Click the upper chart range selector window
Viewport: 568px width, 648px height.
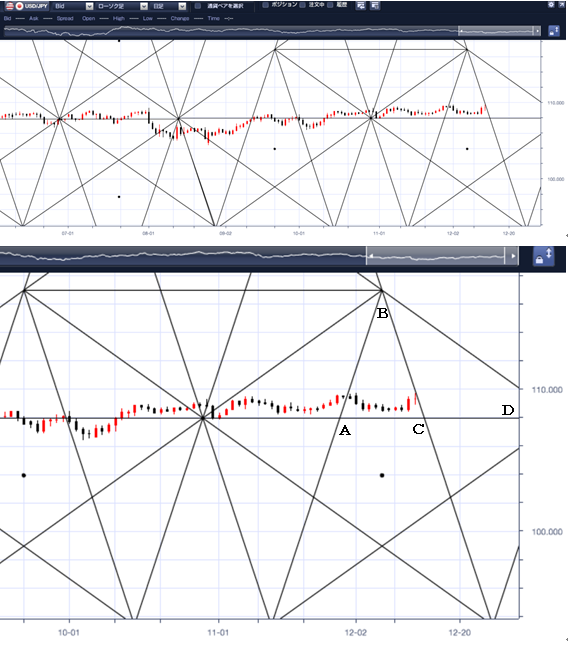pyautogui.click(x=496, y=31)
